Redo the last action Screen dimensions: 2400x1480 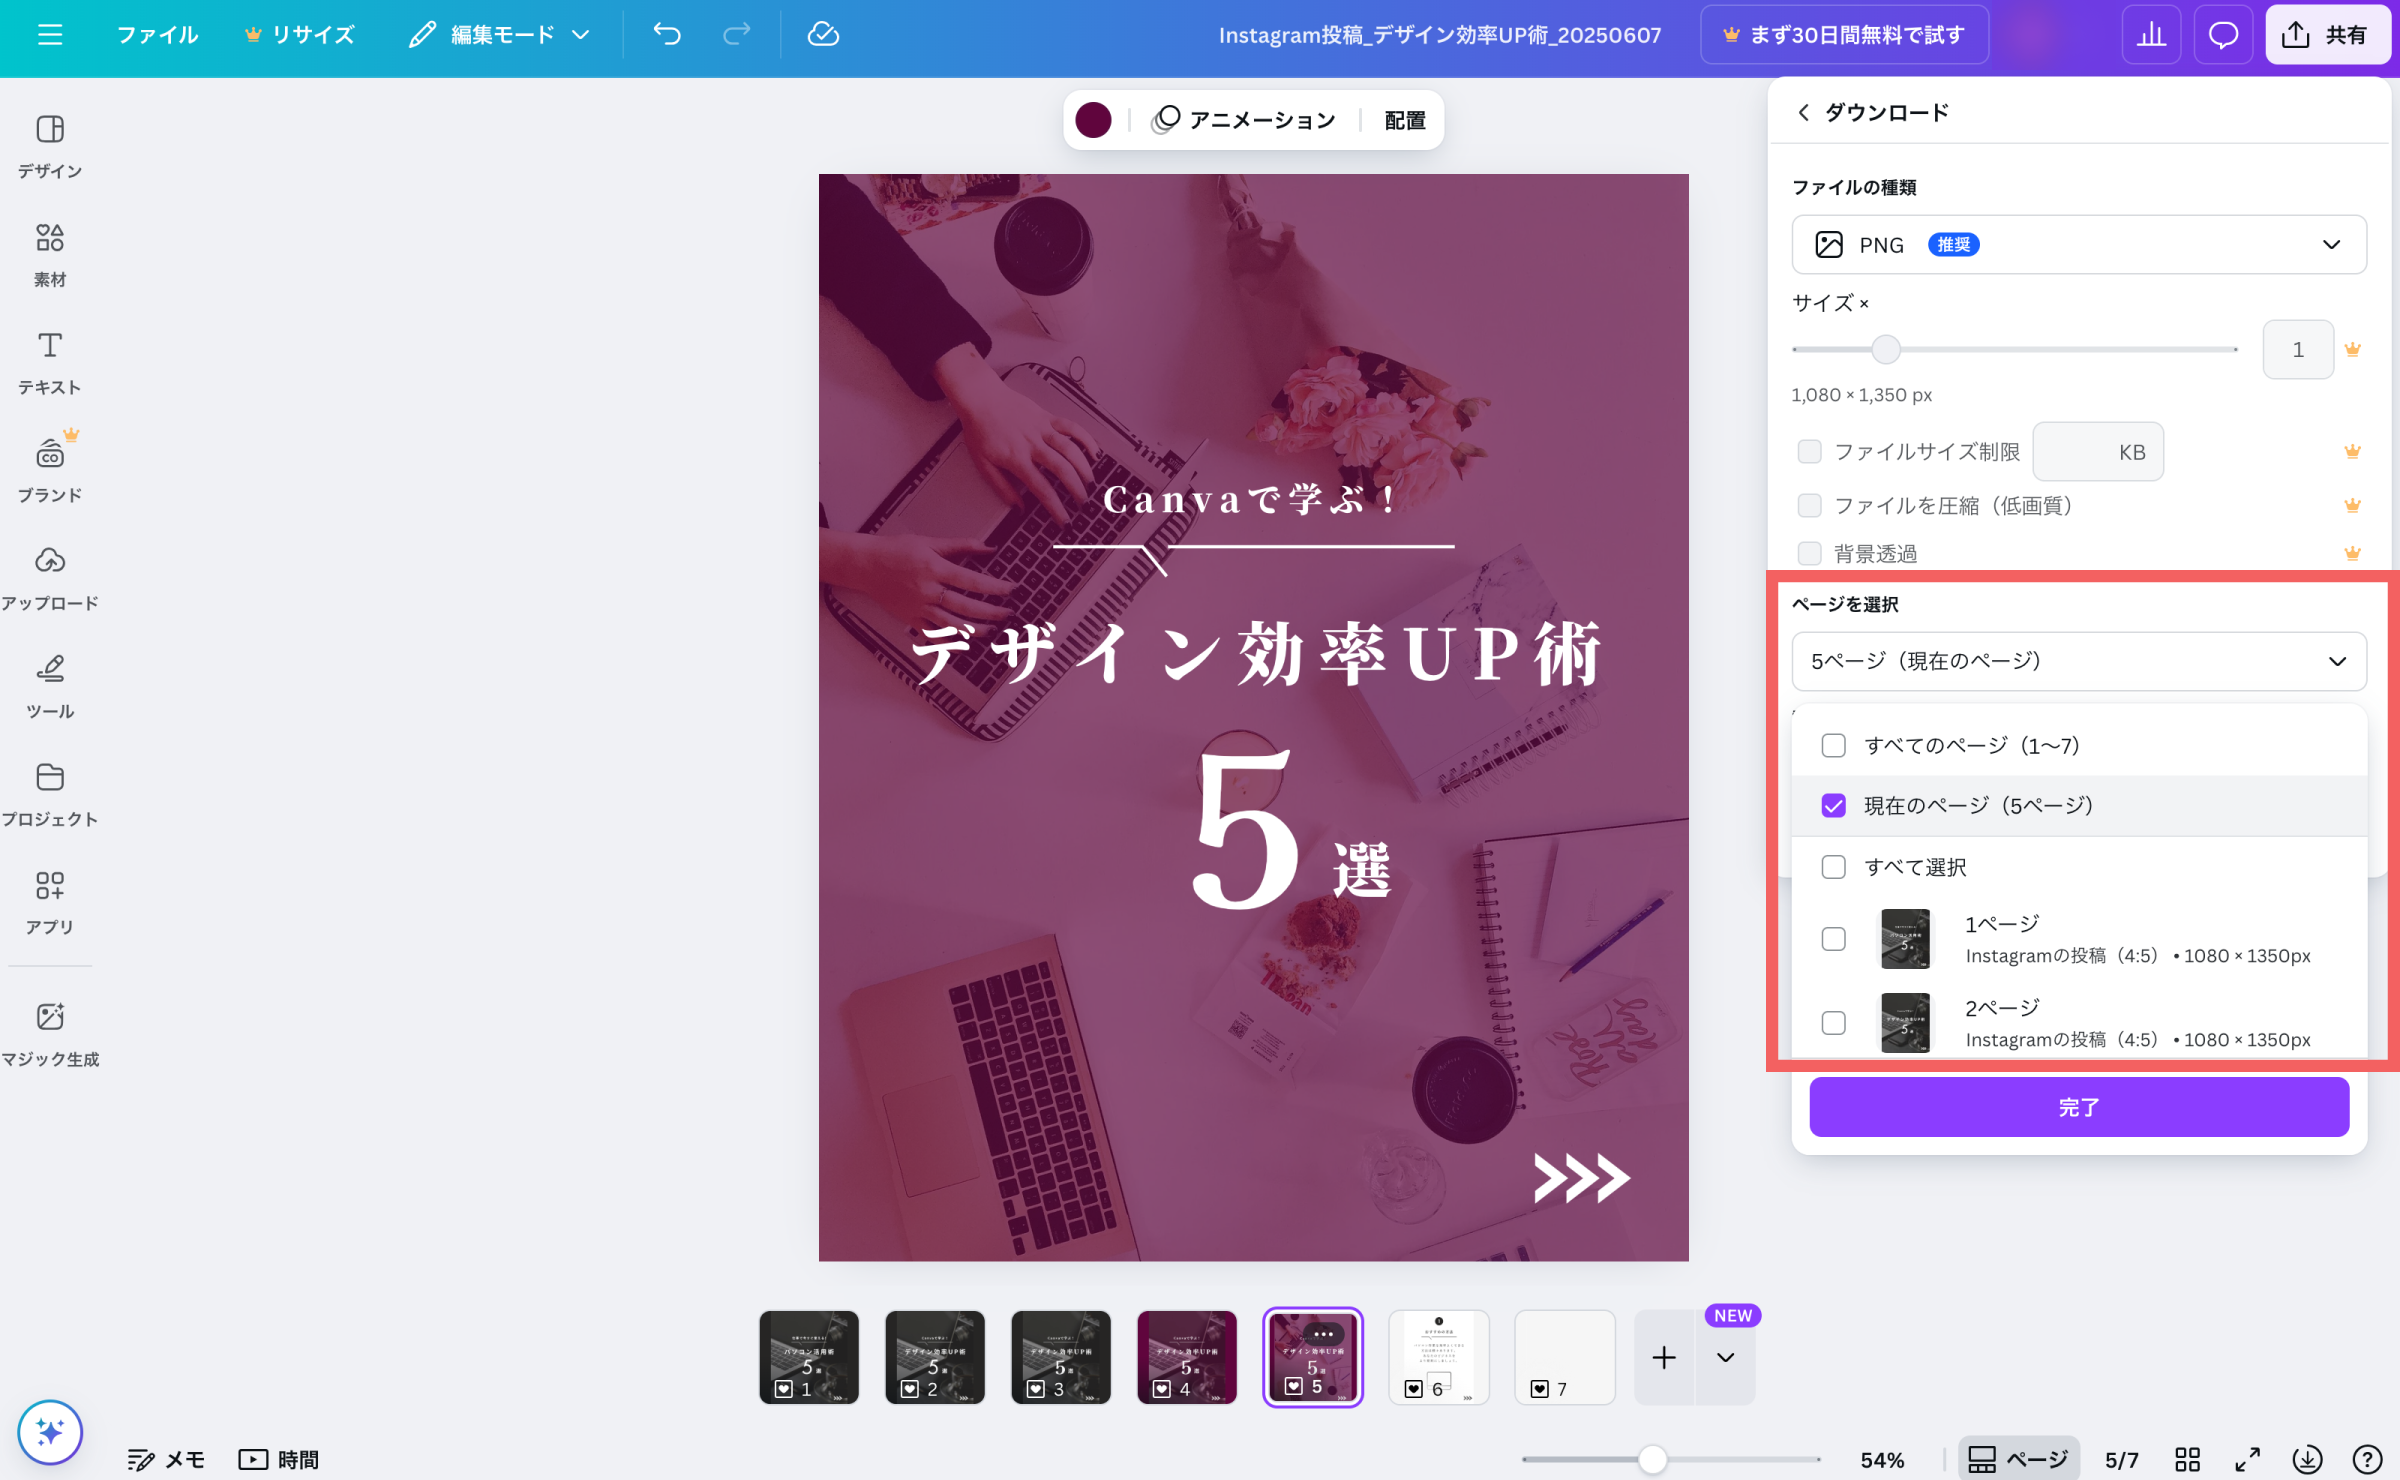pos(736,35)
